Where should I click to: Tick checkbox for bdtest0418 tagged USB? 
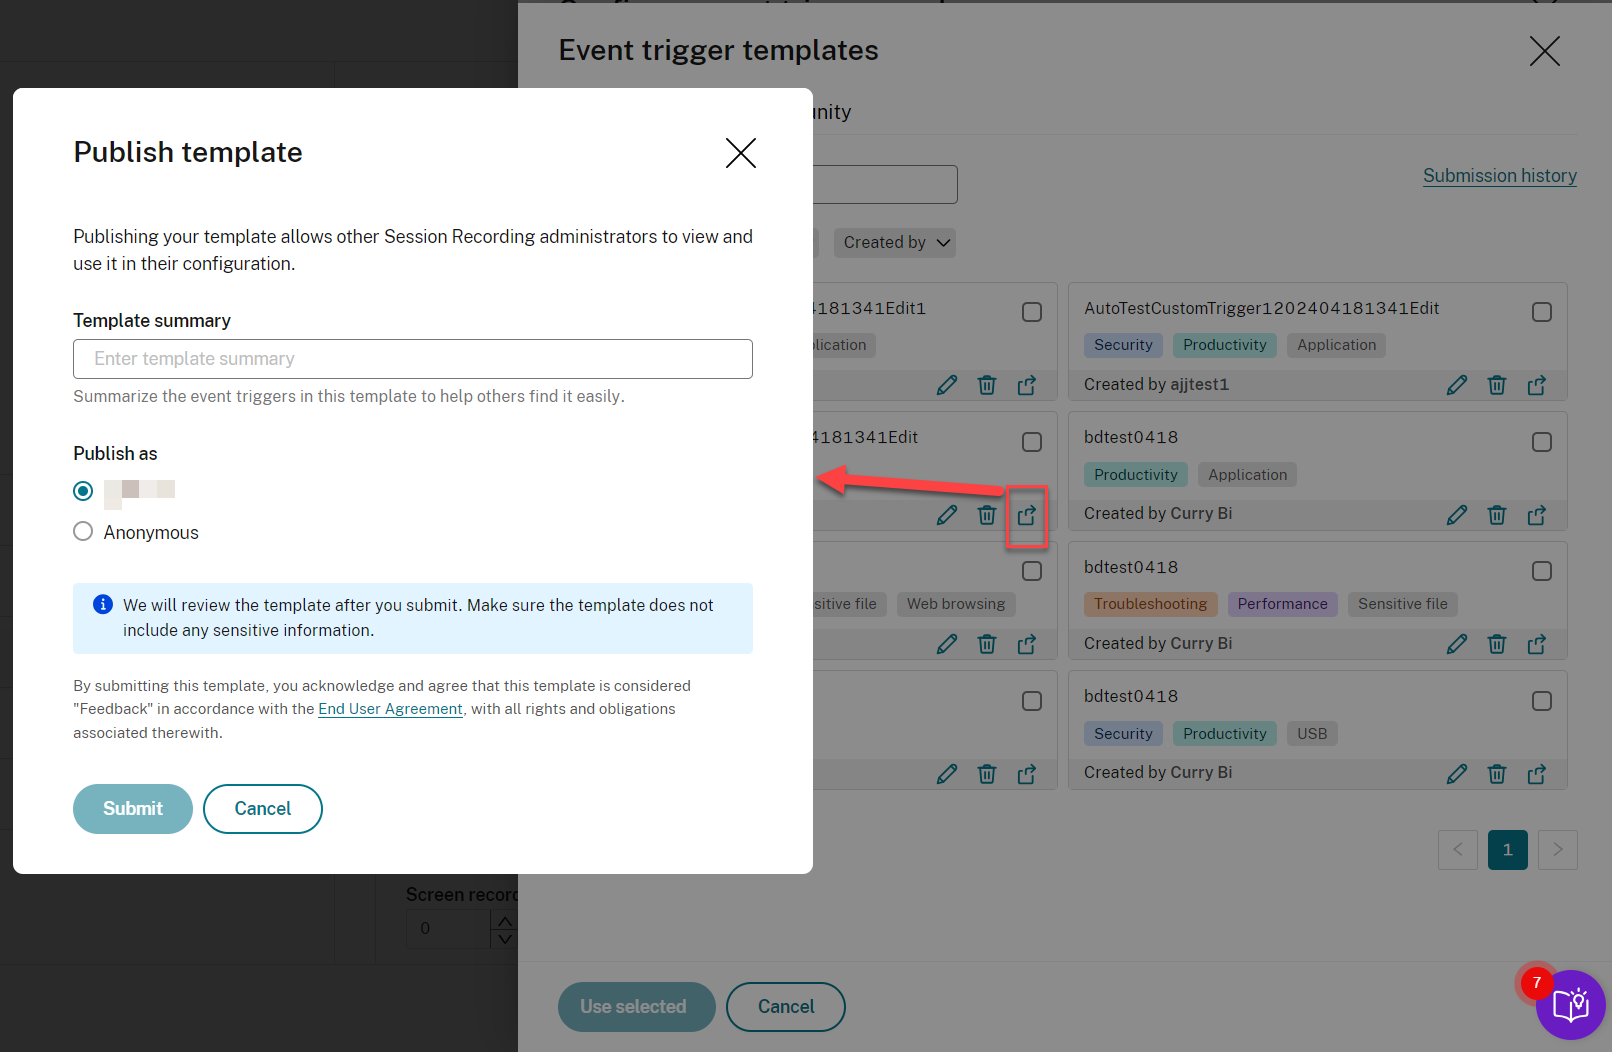click(1542, 701)
